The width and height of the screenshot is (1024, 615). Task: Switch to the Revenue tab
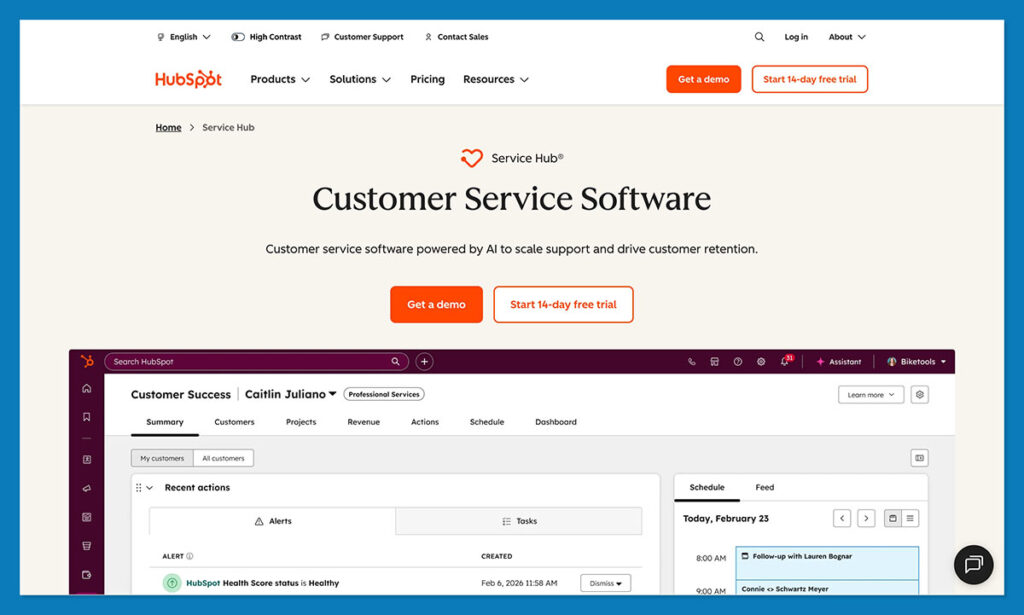click(x=364, y=422)
